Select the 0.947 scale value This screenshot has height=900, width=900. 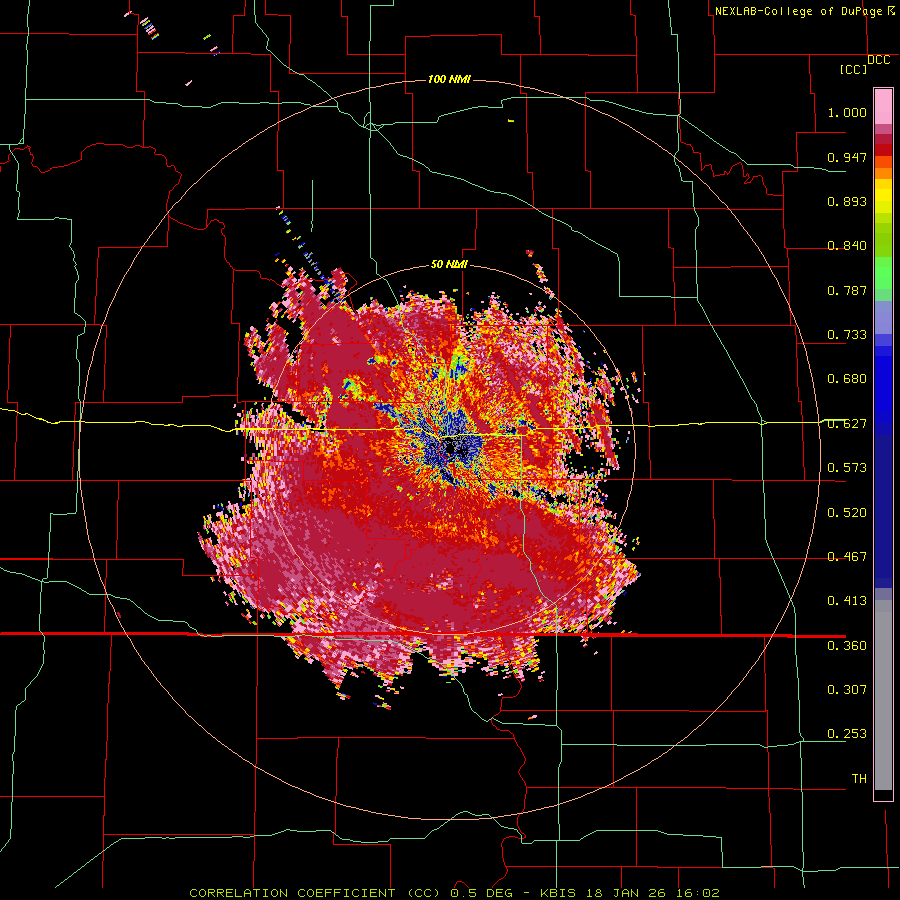[x=847, y=157]
